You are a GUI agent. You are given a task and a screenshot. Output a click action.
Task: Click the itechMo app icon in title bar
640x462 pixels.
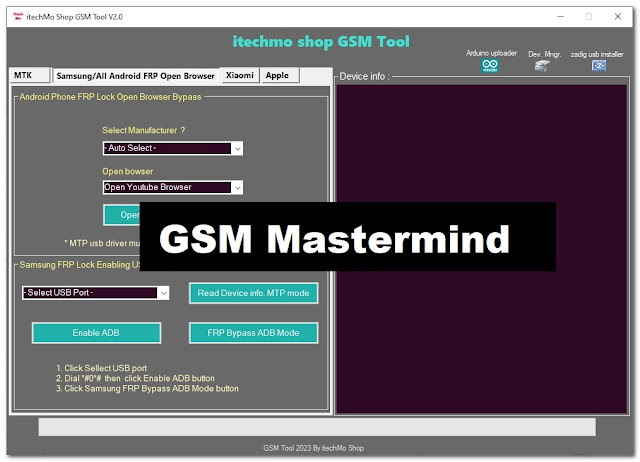click(x=18, y=17)
